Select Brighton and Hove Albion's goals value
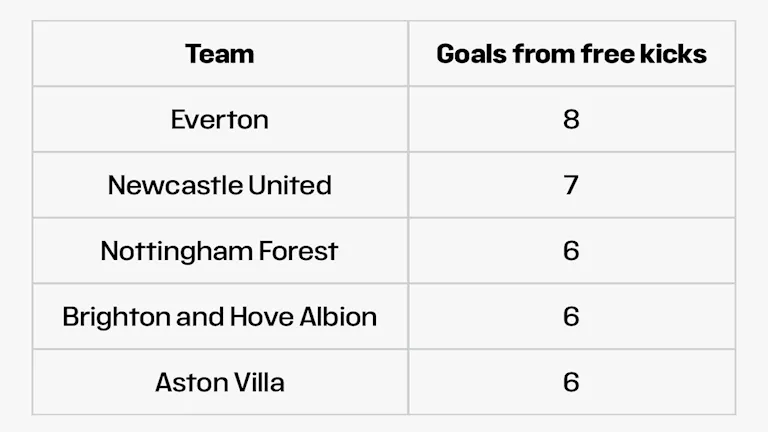The height and width of the screenshot is (432, 768). point(571,317)
